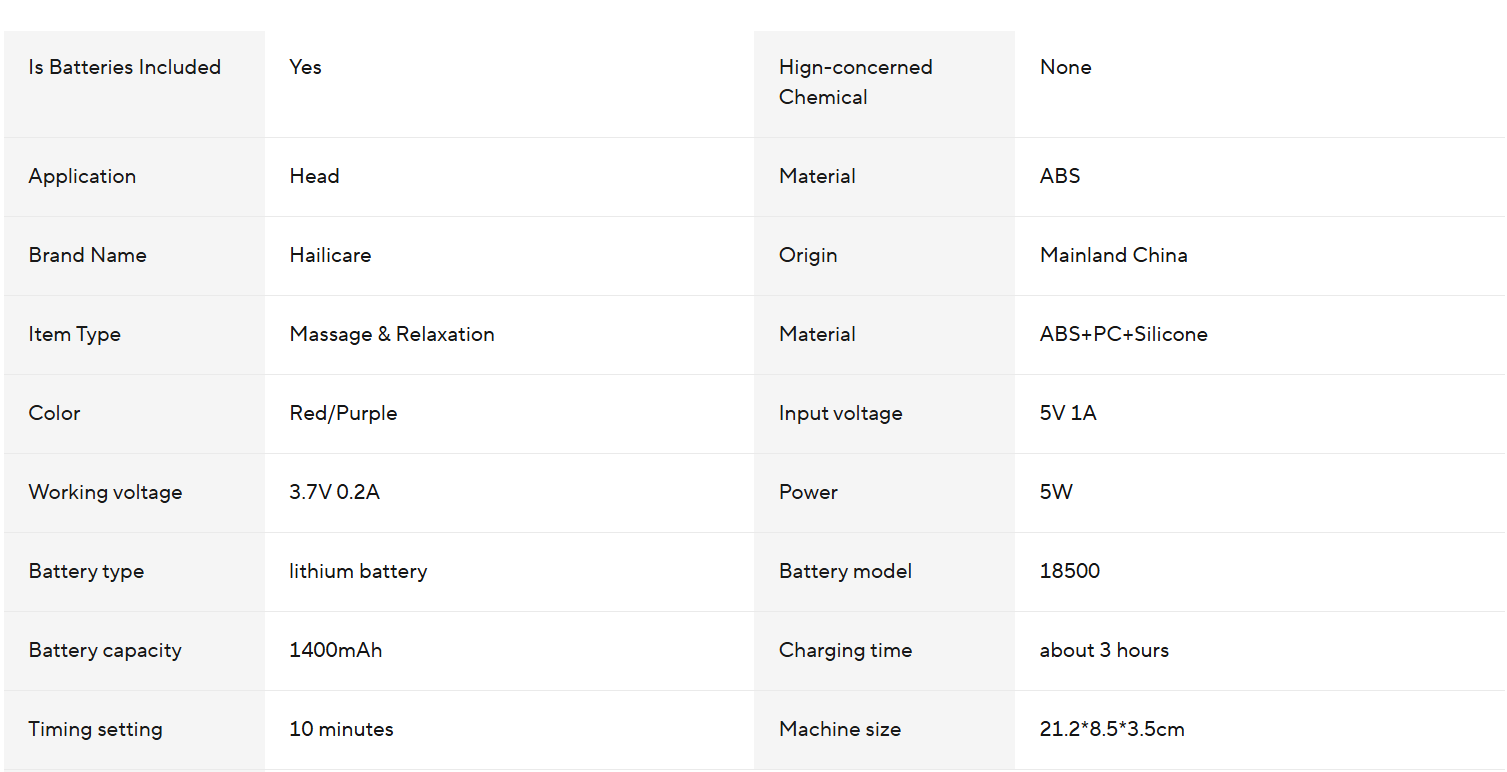
Task: Click the 'Hign-concerned Chemical' label
Action: pyautogui.click(x=855, y=82)
